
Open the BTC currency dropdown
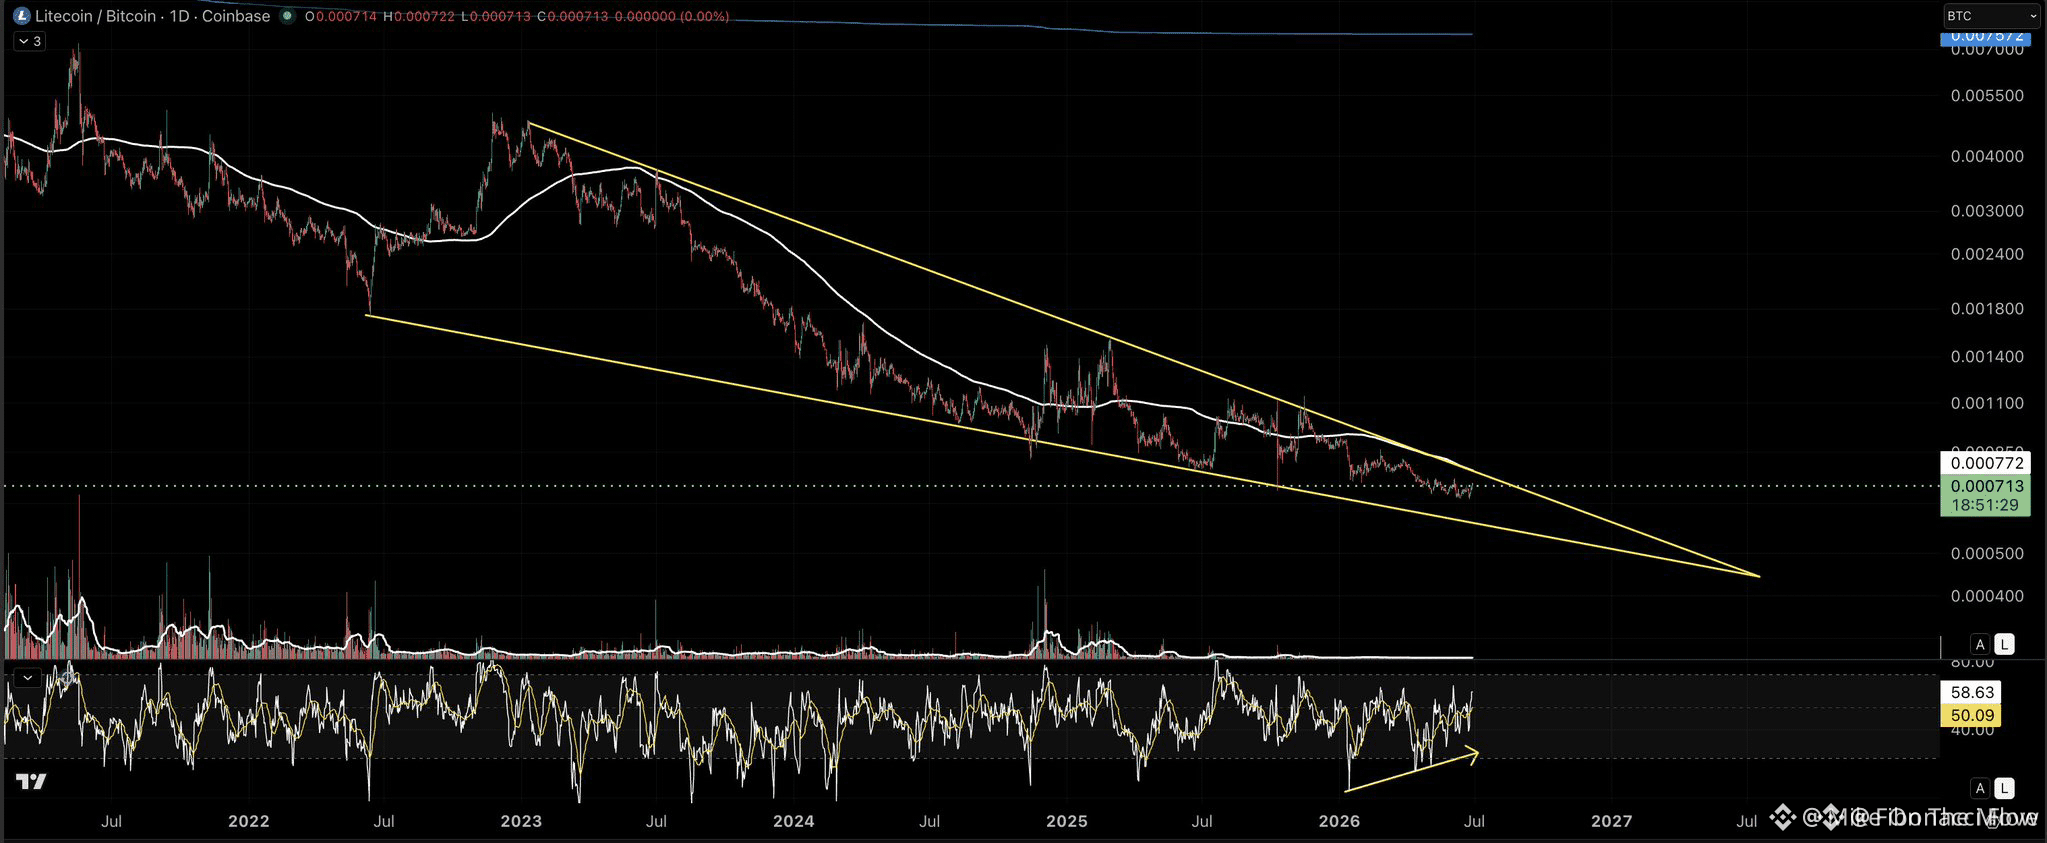pos(1991,16)
